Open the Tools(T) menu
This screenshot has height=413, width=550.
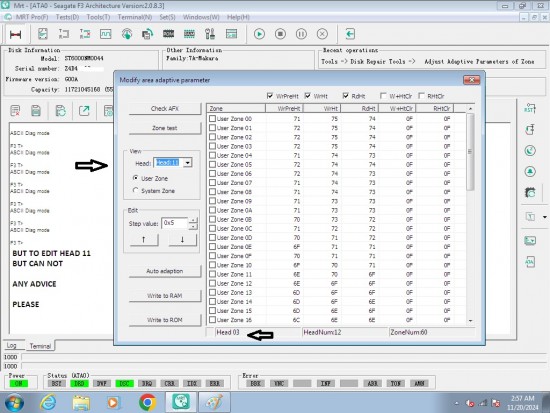(x=98, y=17)
